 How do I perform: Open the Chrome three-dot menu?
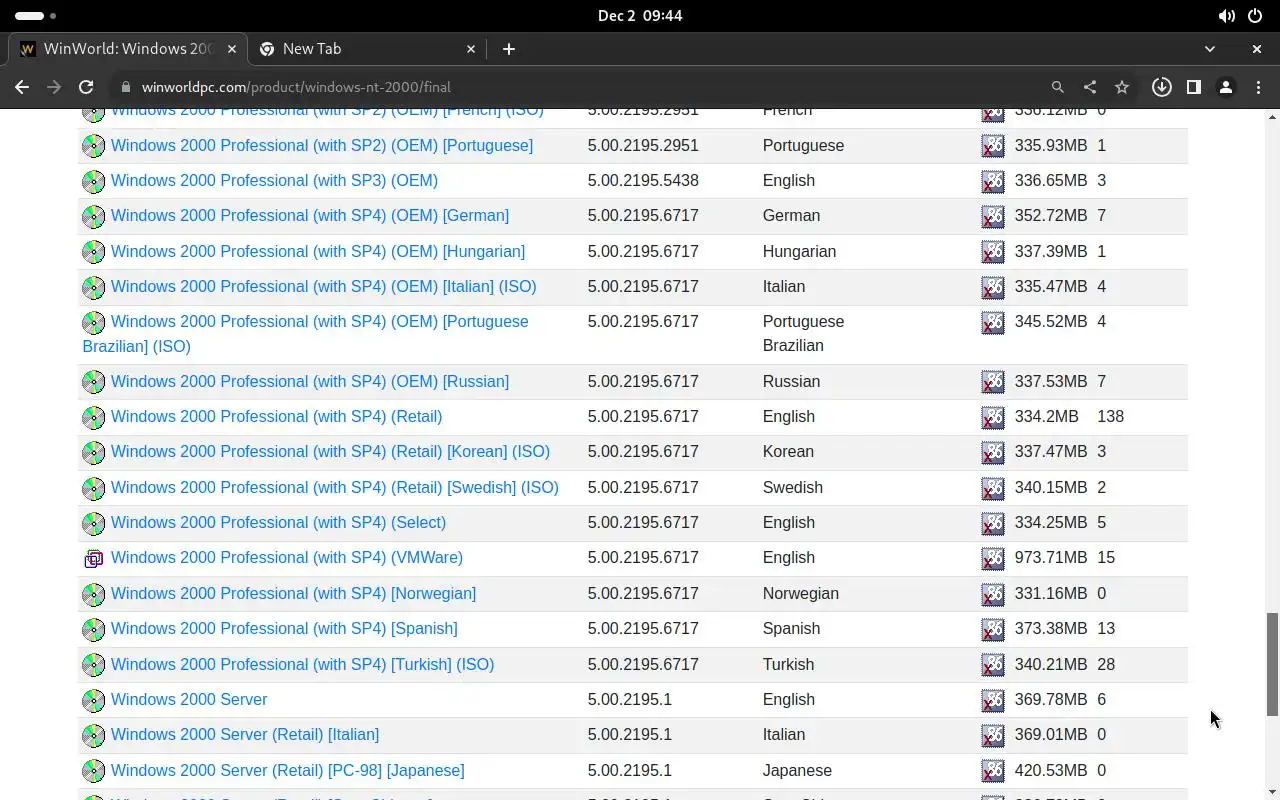pos(1258,87)
